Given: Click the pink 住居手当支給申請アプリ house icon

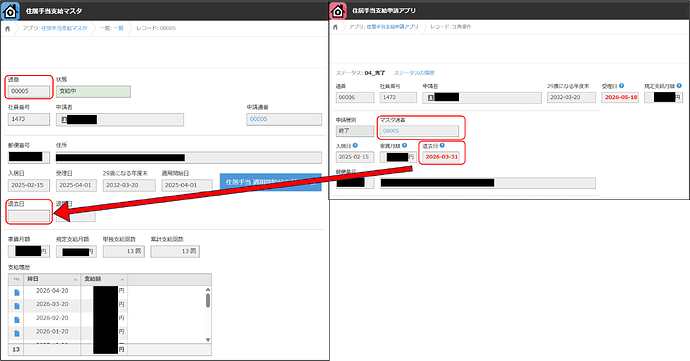Looking at the screenshot, I should (x=338, y=11).
